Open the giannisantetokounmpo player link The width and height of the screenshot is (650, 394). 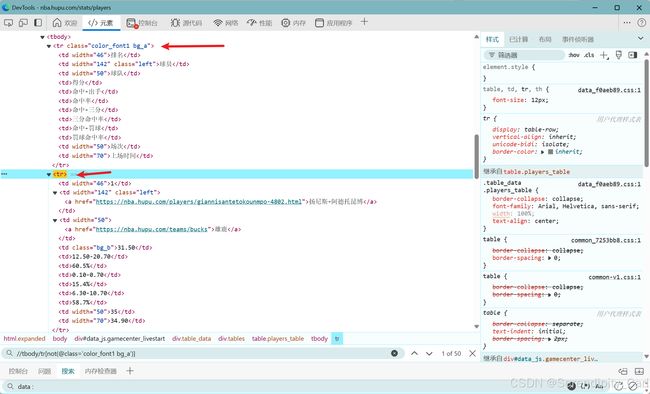click(x=199, y=202)
